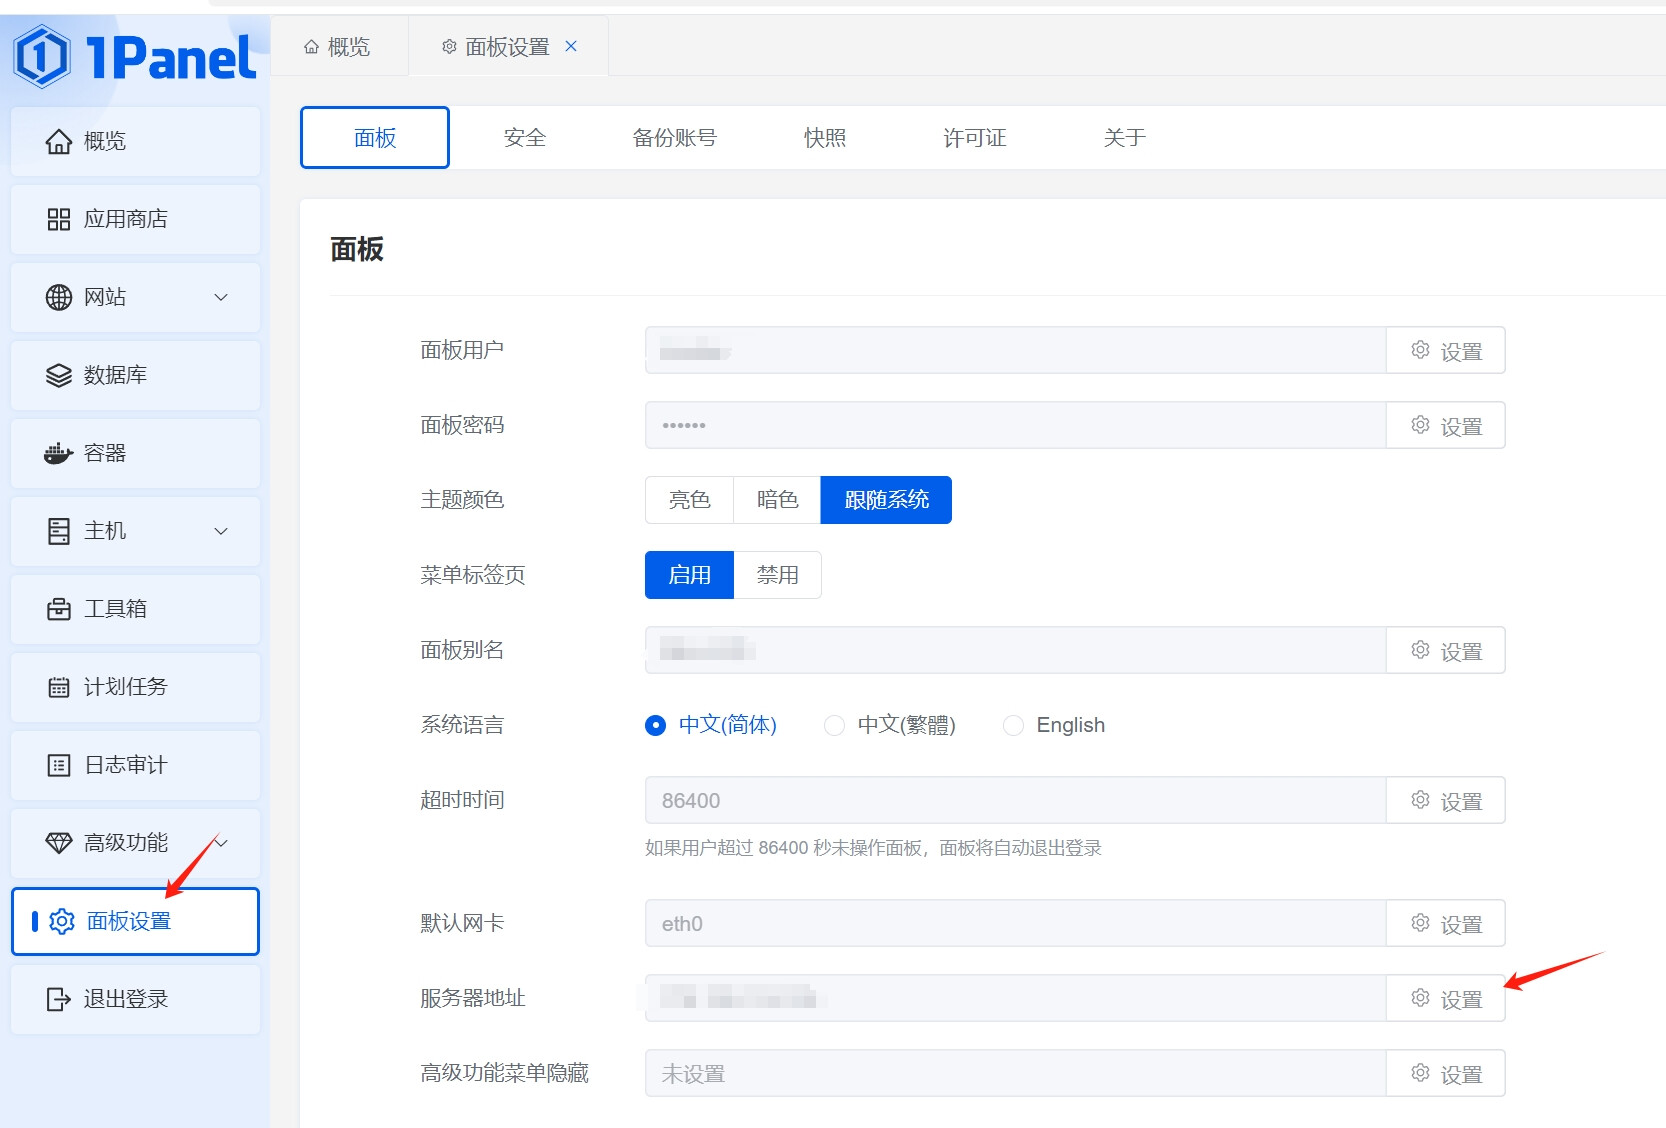Click the 菜单标签页 label

(x=473, y=575)
